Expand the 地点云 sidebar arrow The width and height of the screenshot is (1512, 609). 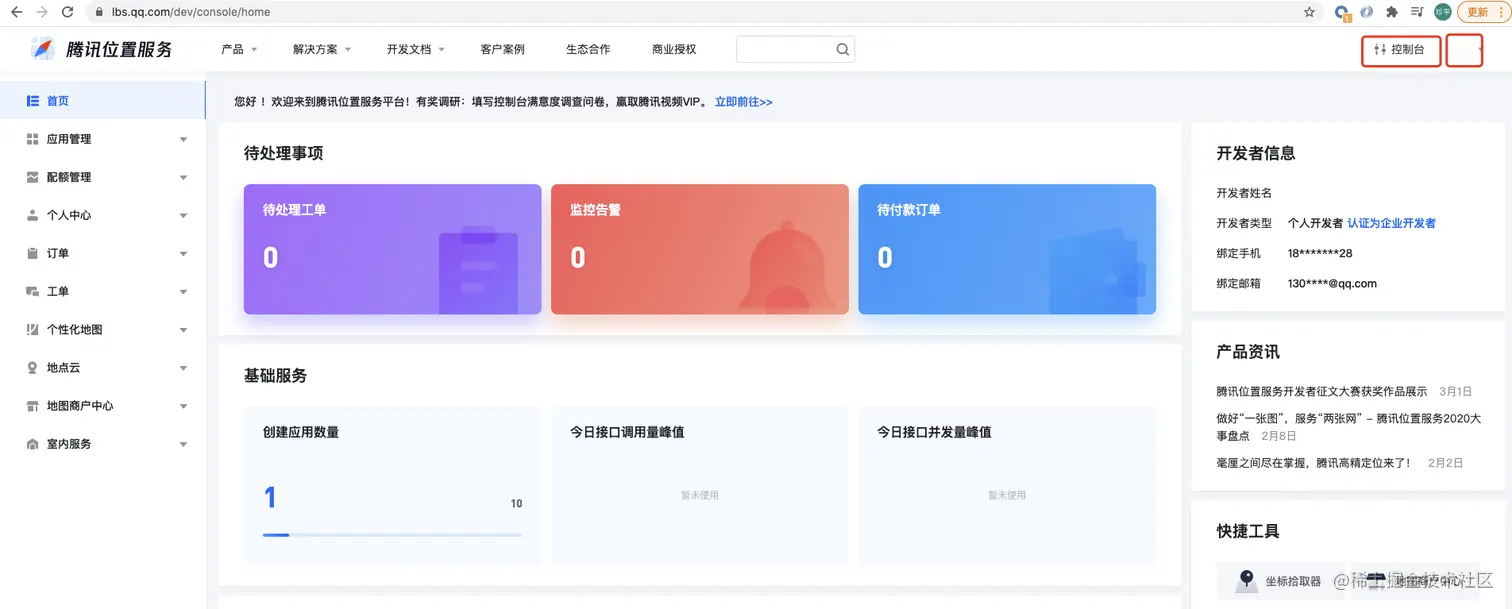click(183, 368)
